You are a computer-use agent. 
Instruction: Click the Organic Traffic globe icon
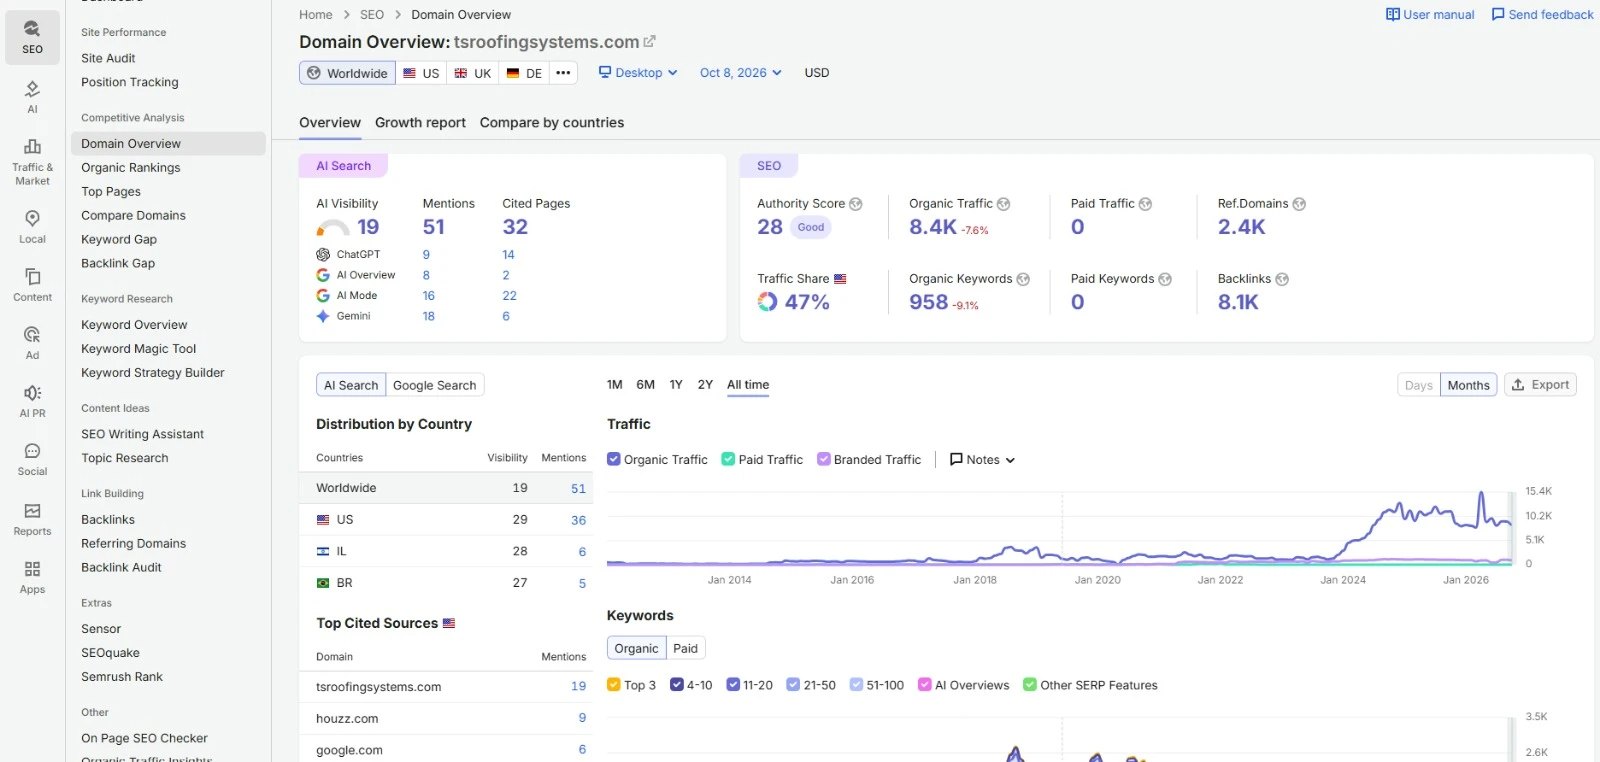[1003, 204]
